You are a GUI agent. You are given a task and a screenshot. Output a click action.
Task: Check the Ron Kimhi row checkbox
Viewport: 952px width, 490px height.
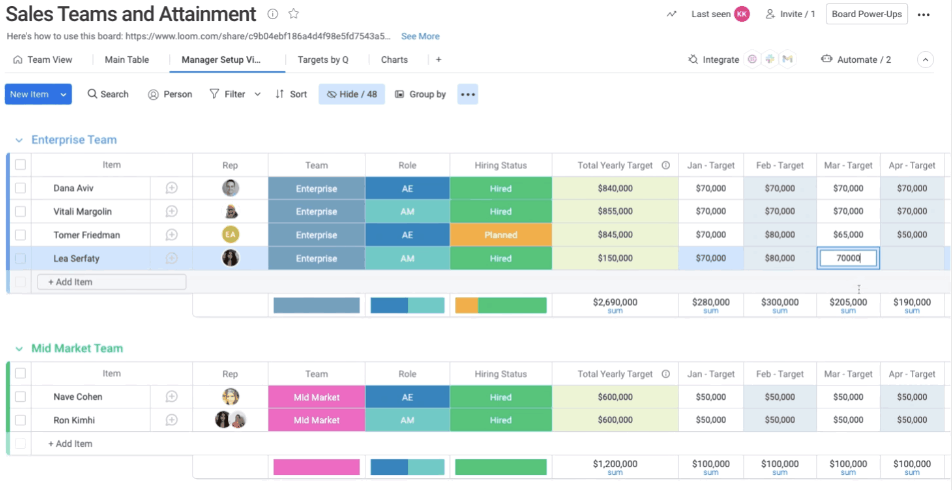[x=21, y=420]
